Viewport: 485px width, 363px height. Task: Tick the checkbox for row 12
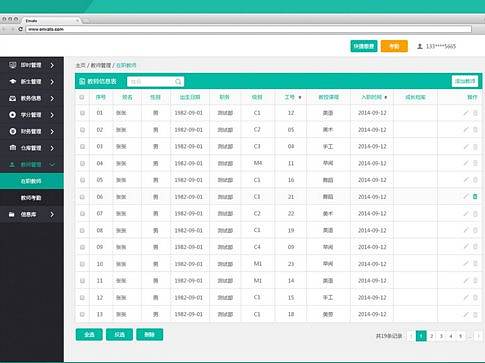click(82, 298)
